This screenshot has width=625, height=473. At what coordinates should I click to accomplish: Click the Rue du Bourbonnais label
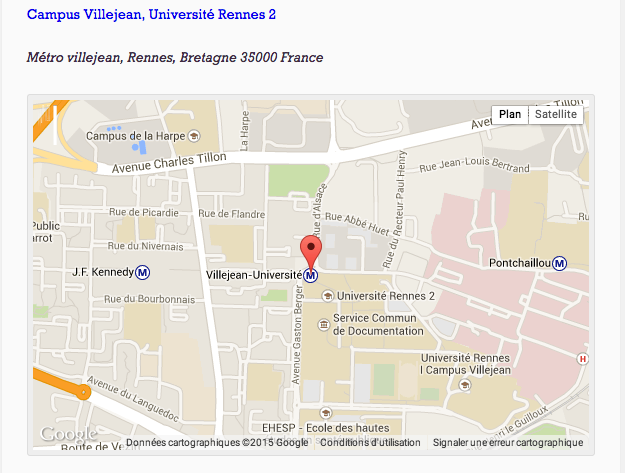click(x=149, y=299)
